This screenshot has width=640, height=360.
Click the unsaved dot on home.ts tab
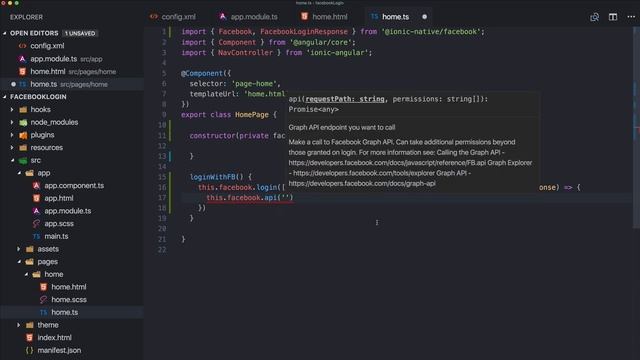pyautogui.click(x=424, y=17)
